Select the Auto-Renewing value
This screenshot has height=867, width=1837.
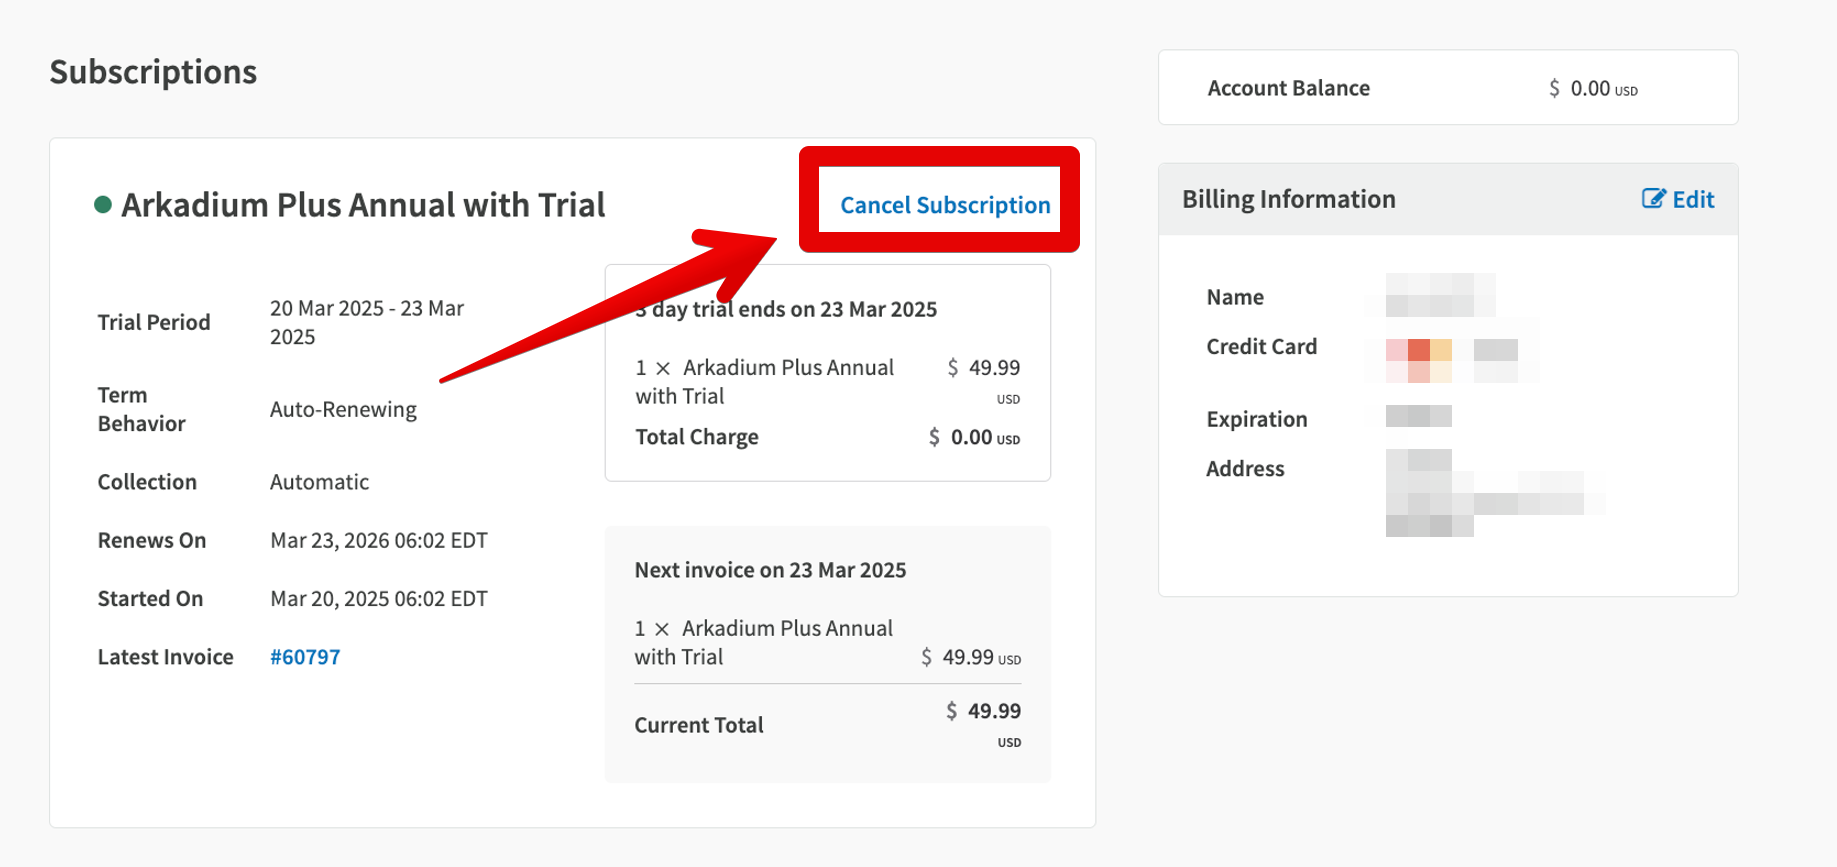343,409
